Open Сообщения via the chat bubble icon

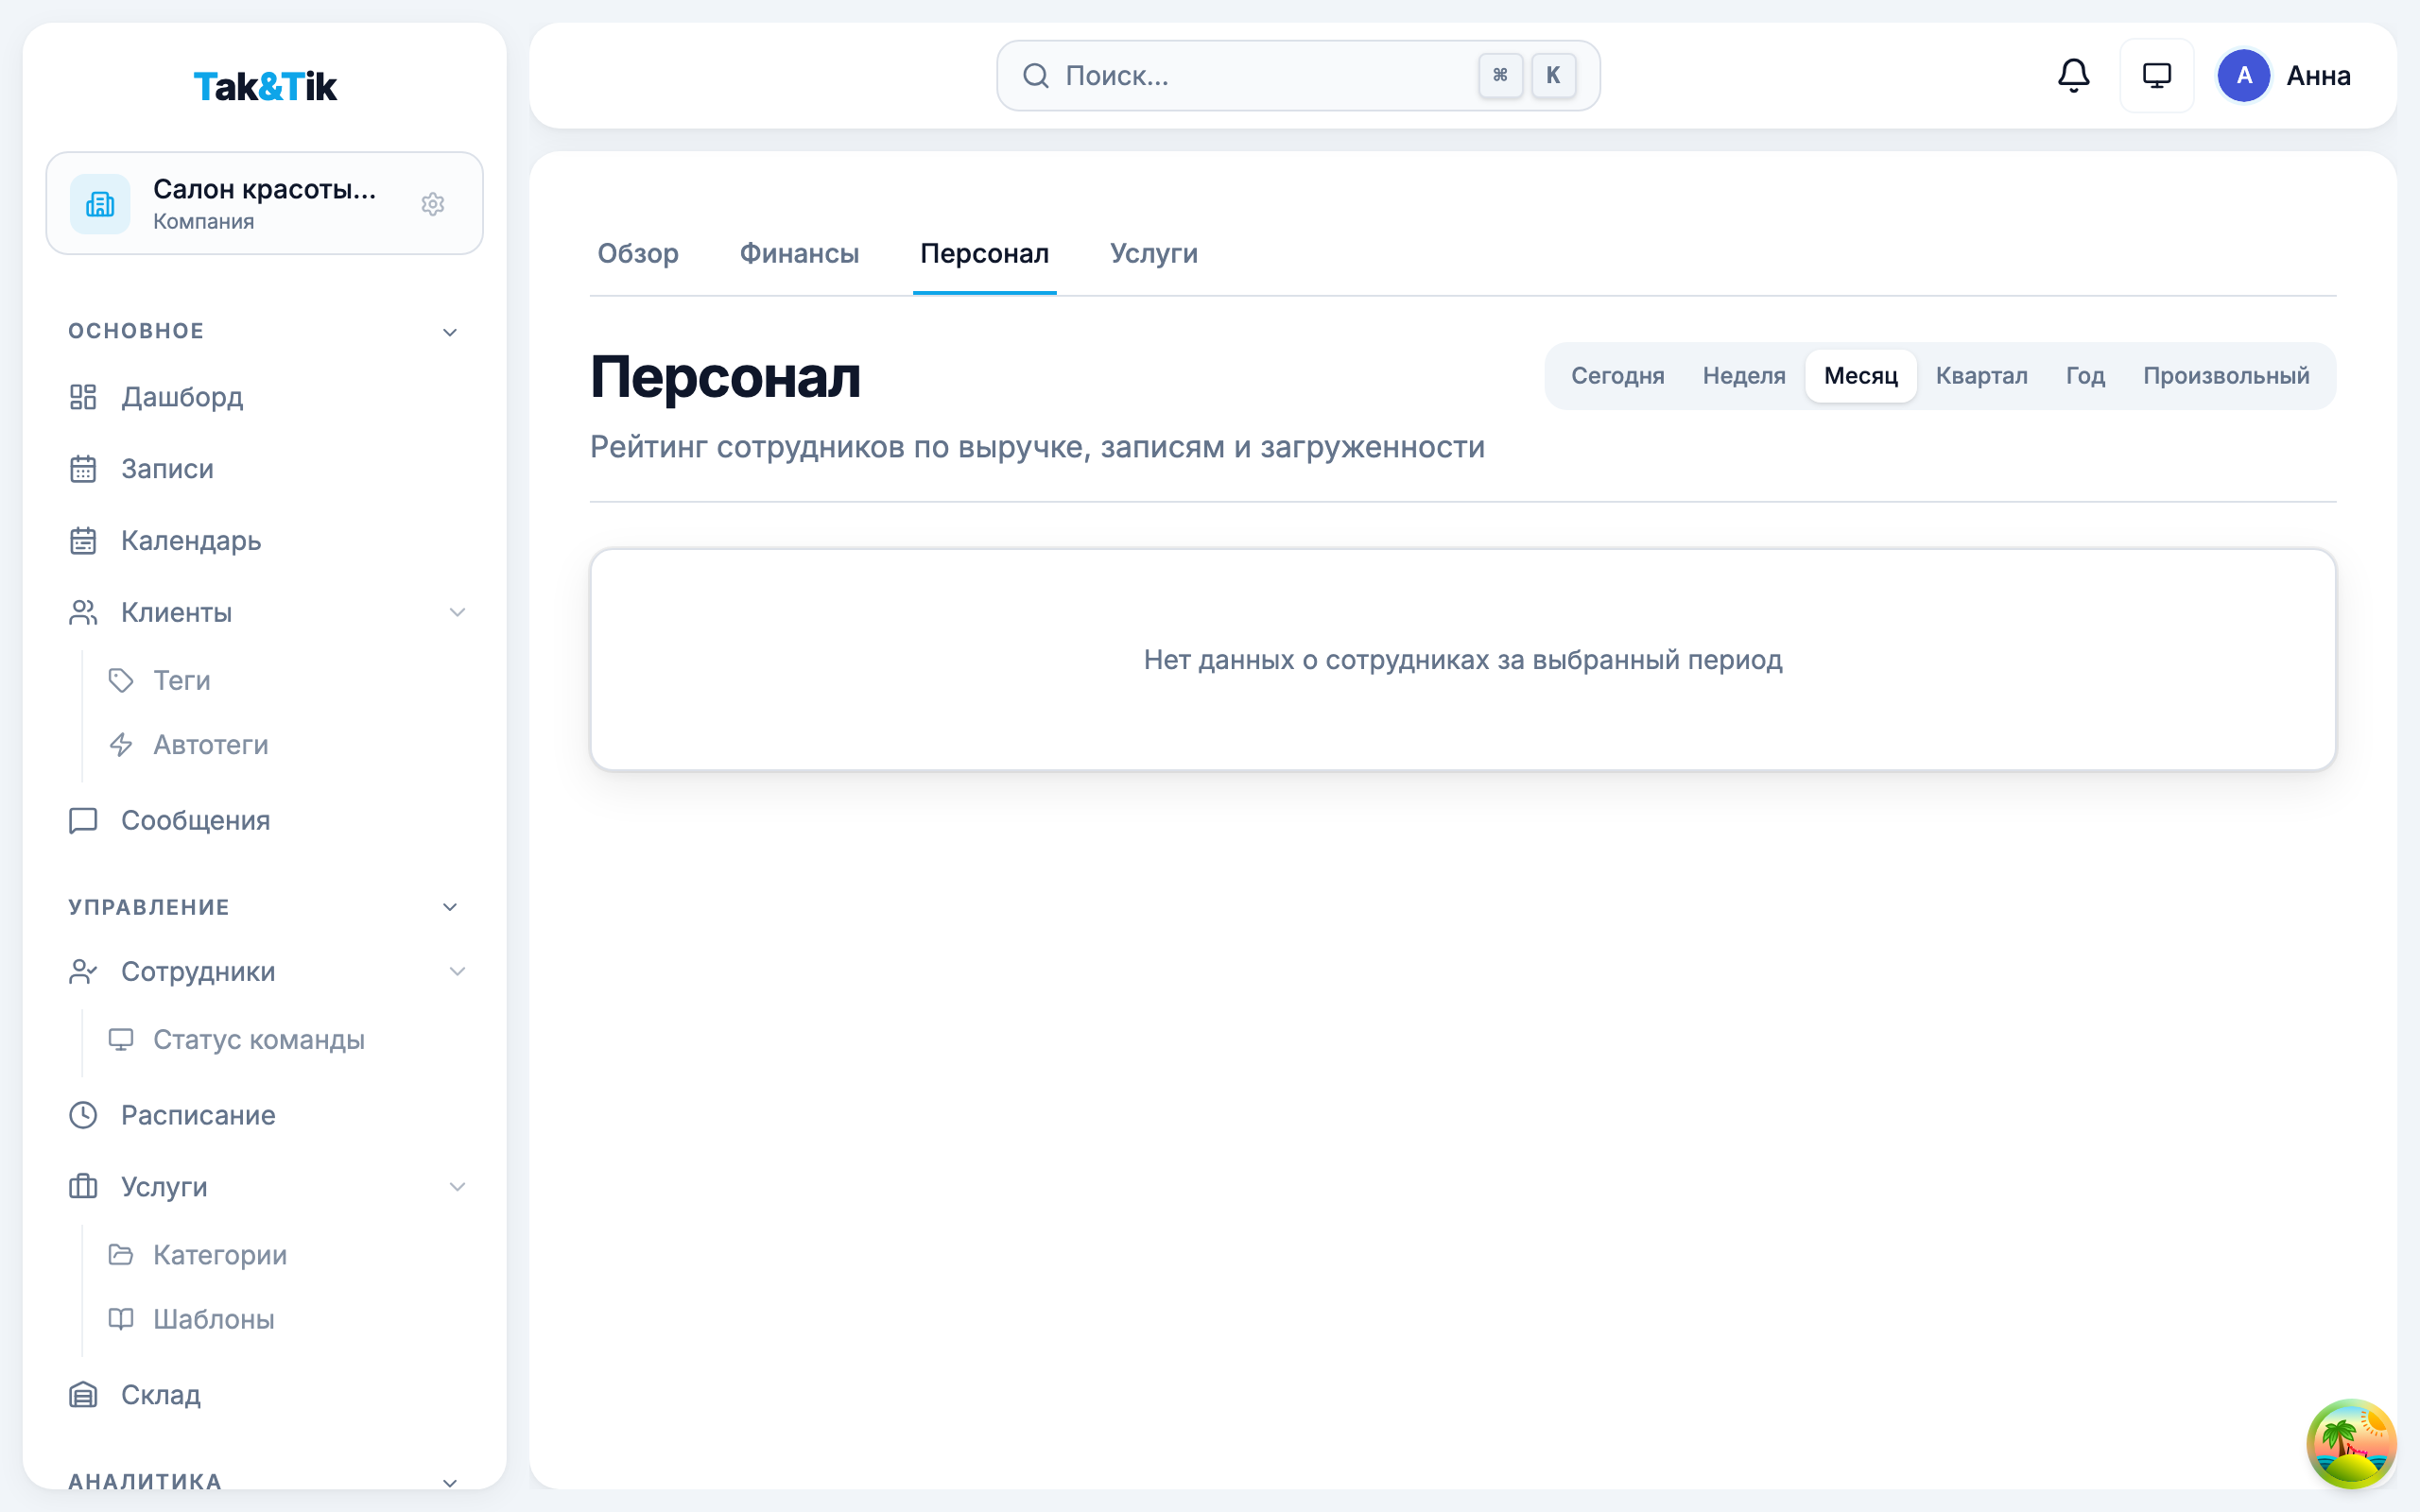pyautogui.click(x=83, y=820)
